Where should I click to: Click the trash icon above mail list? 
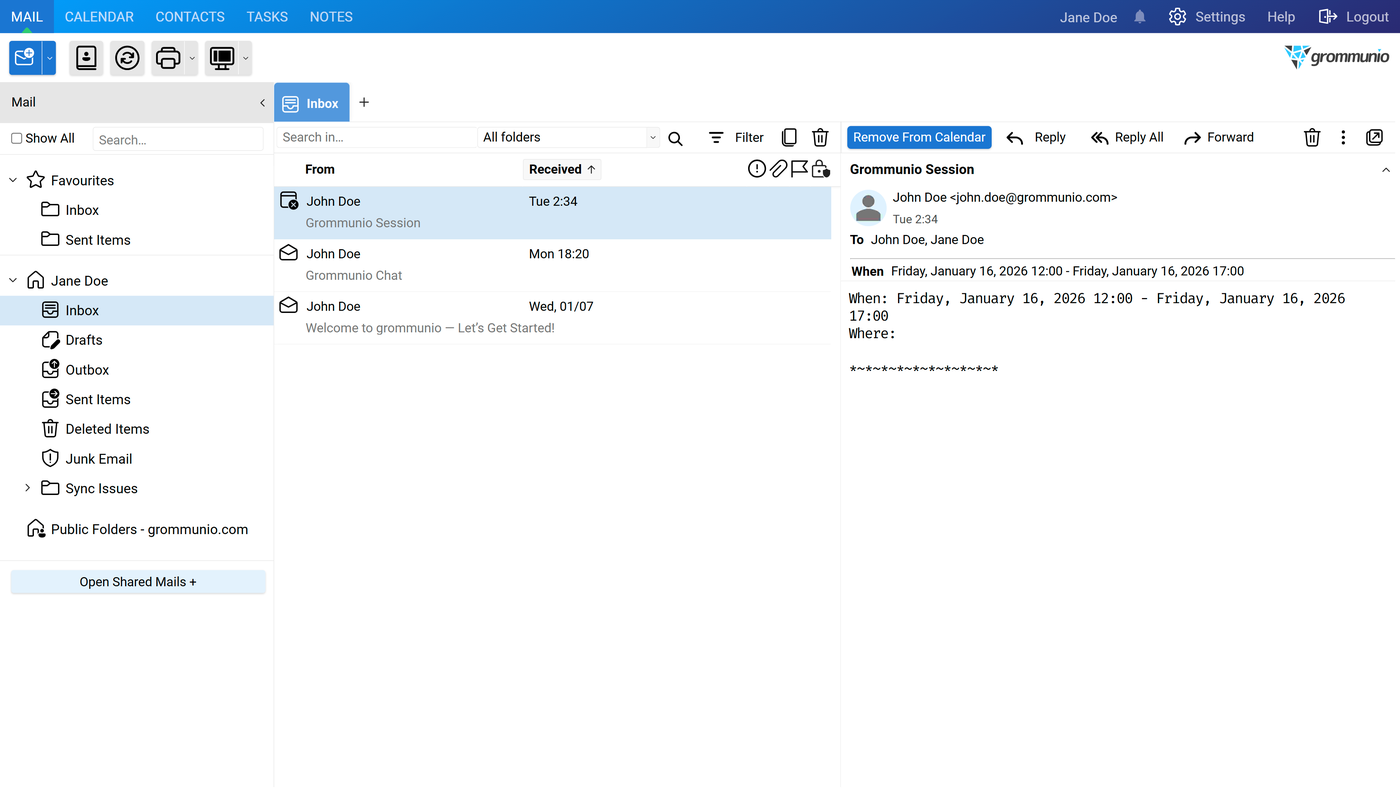click(x=820, y=138)
